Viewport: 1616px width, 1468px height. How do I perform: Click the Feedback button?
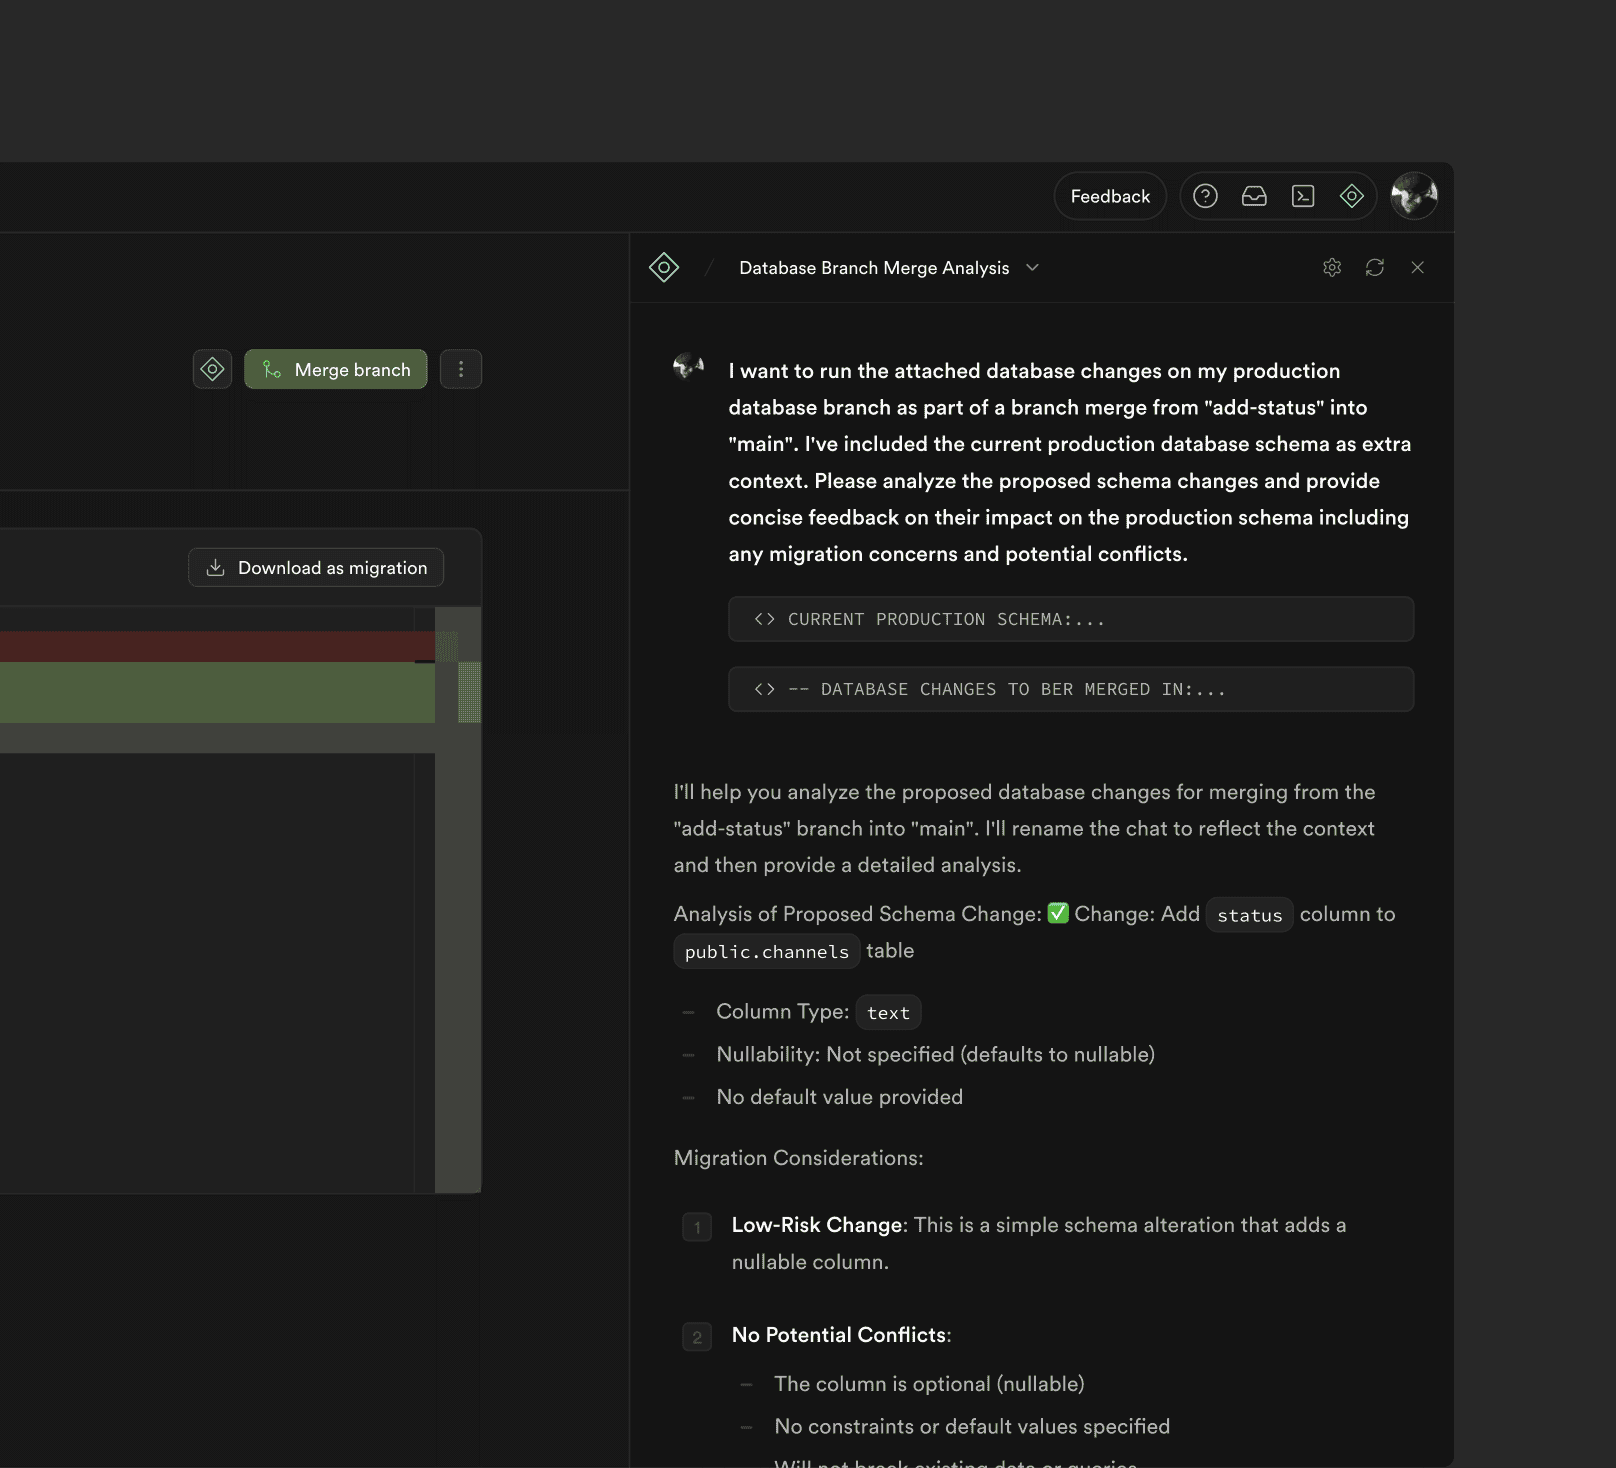[1110, 196]
